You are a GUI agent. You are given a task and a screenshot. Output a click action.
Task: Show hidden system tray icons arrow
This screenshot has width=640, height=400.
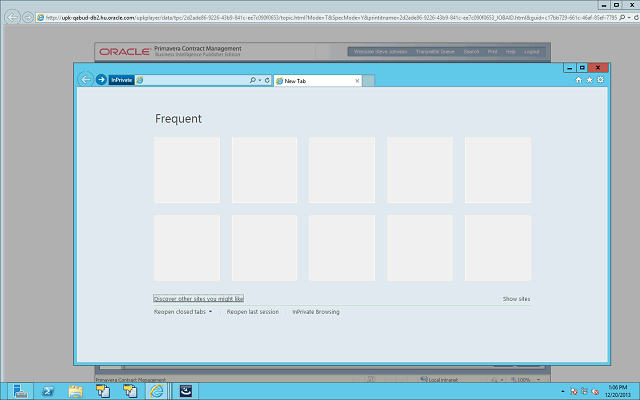point(562,391)
